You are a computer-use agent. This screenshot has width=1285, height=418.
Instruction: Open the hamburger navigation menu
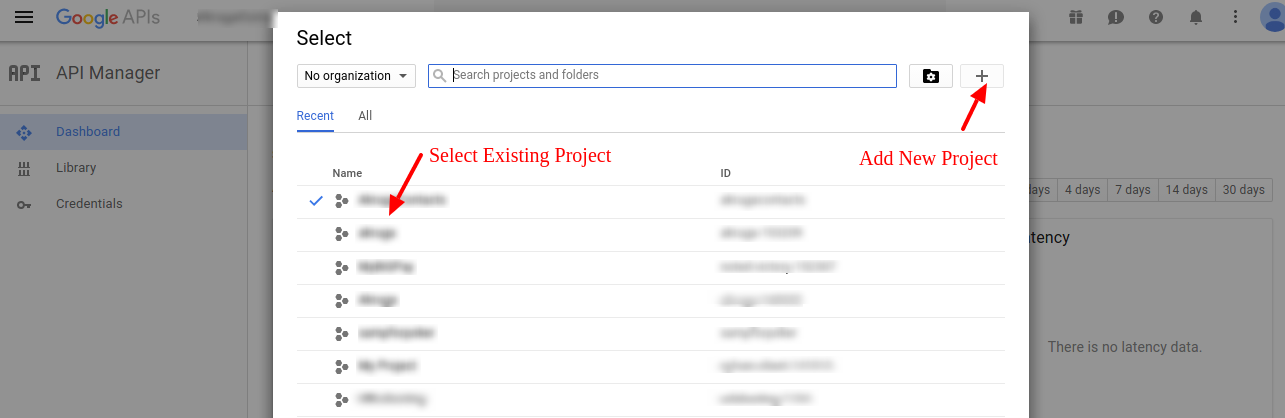24,18
